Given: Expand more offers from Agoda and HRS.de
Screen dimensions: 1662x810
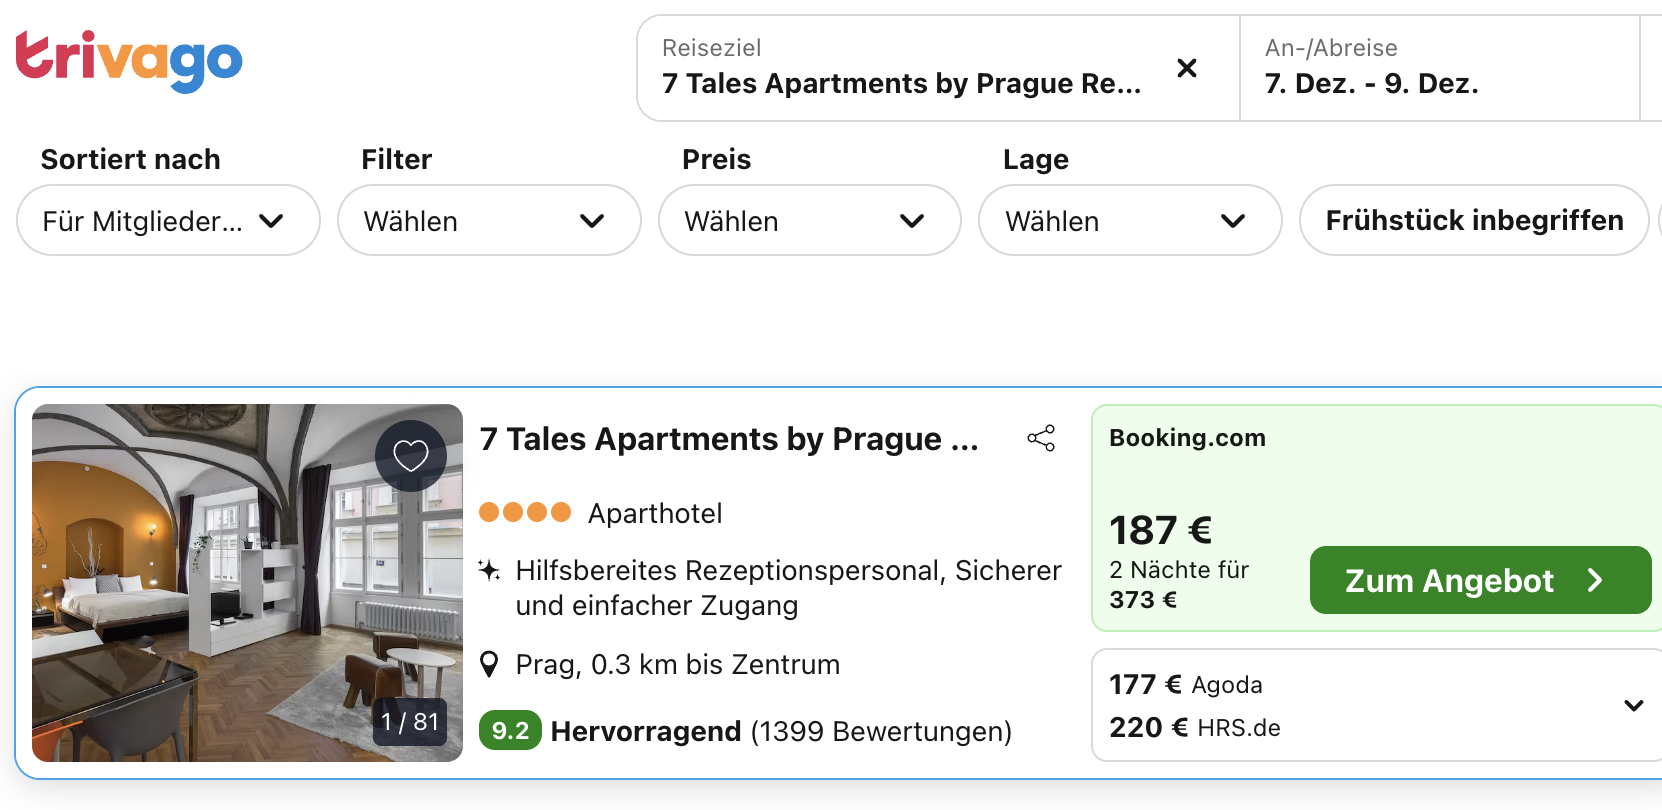Looking at the screenshot, I should 1633,706.
